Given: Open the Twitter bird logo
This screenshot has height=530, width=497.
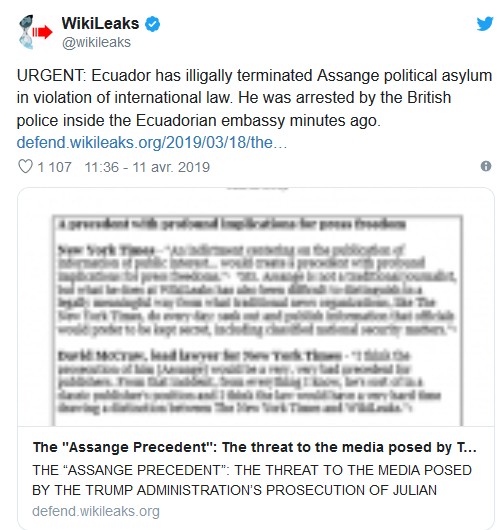Looking at the screenshot, I should (484, 24).
